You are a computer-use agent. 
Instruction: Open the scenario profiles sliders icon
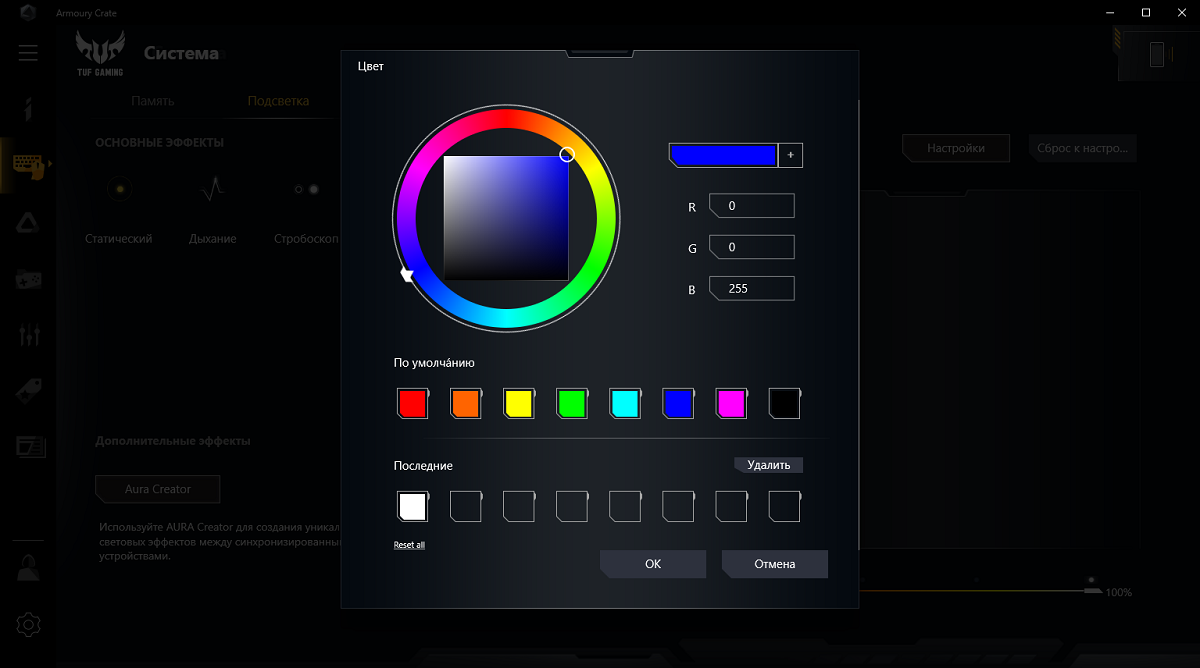click(x=28, y=335)
